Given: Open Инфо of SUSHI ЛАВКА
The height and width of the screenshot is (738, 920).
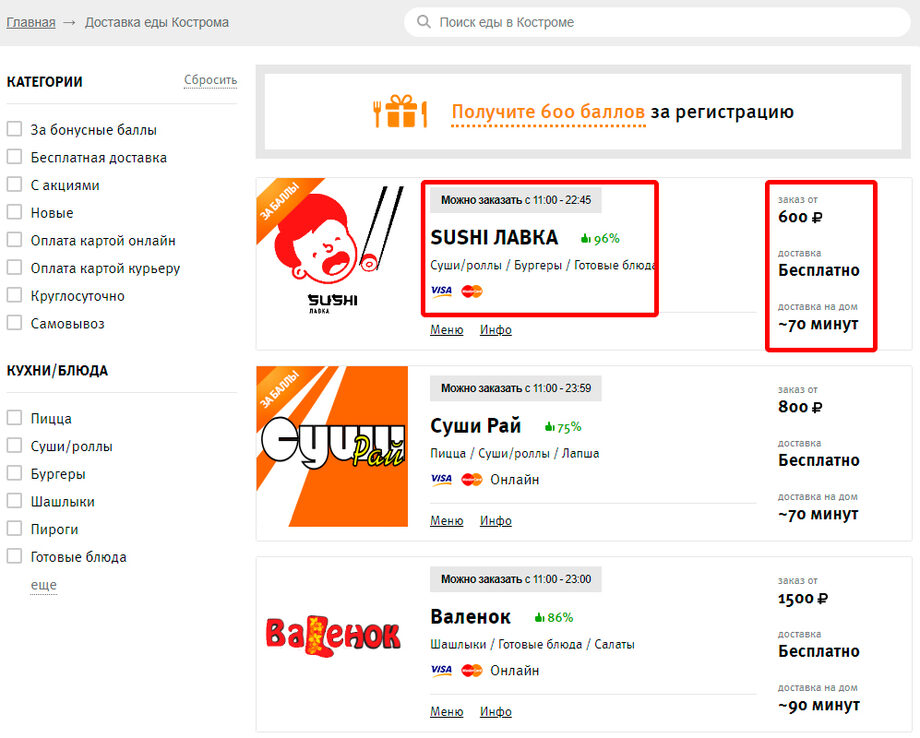Looking at the screenshot, I should (496, 330).
